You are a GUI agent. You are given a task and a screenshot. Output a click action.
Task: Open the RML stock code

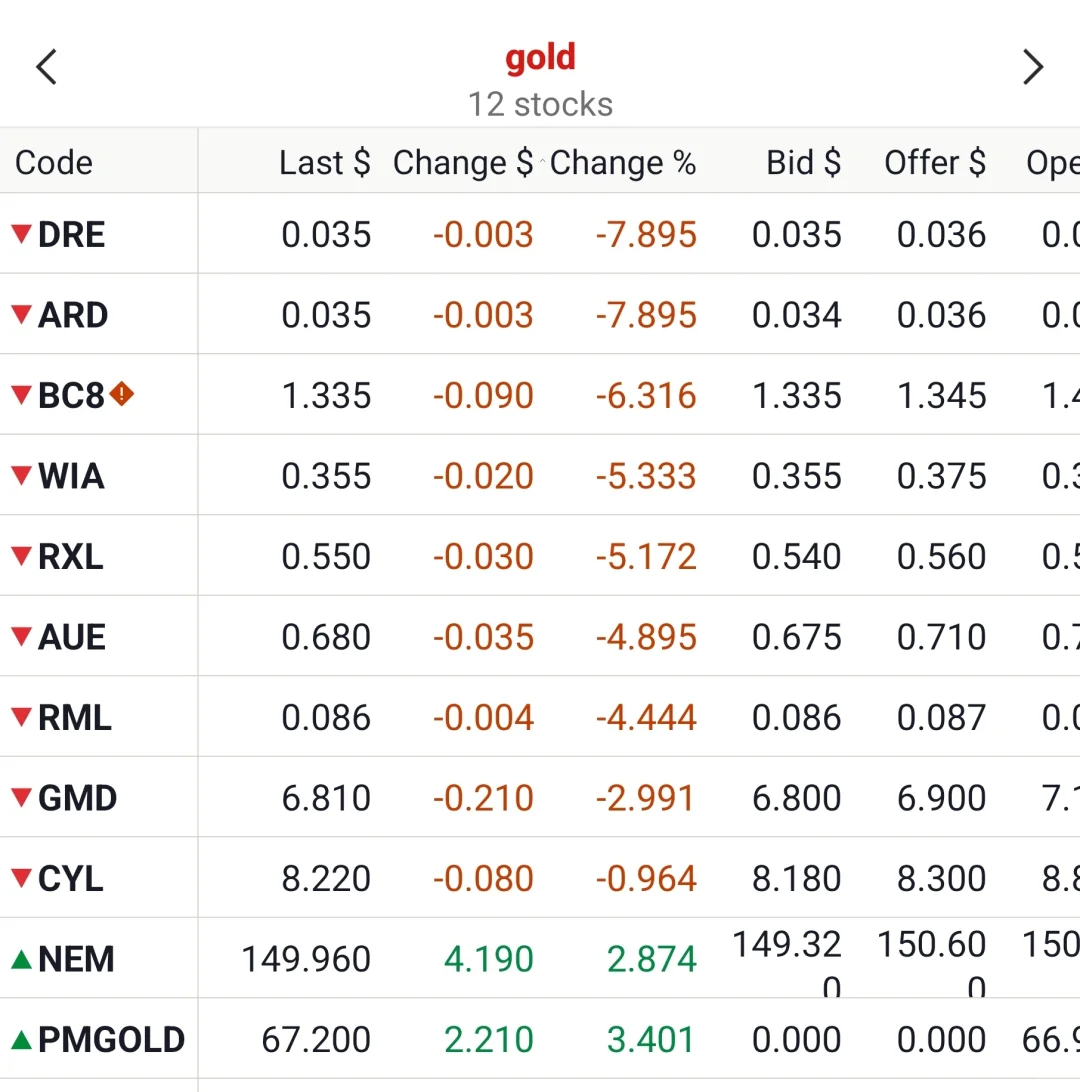tap(75, 717)
